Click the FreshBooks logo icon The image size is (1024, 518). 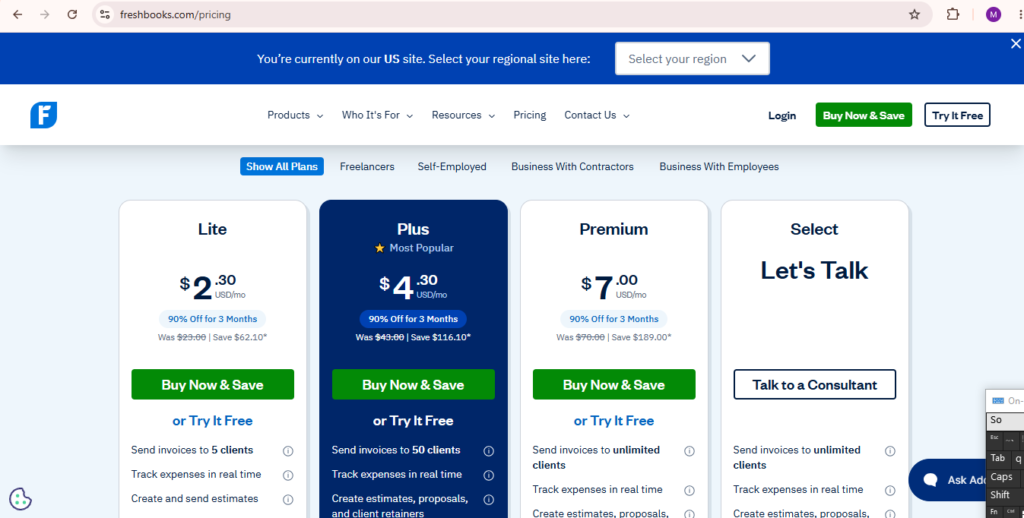click(x=44, y=115)
